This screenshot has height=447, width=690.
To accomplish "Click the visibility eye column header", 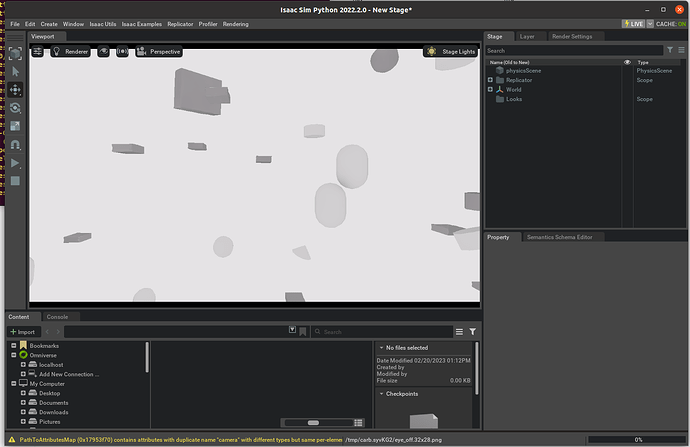I will tap(627, 62).
